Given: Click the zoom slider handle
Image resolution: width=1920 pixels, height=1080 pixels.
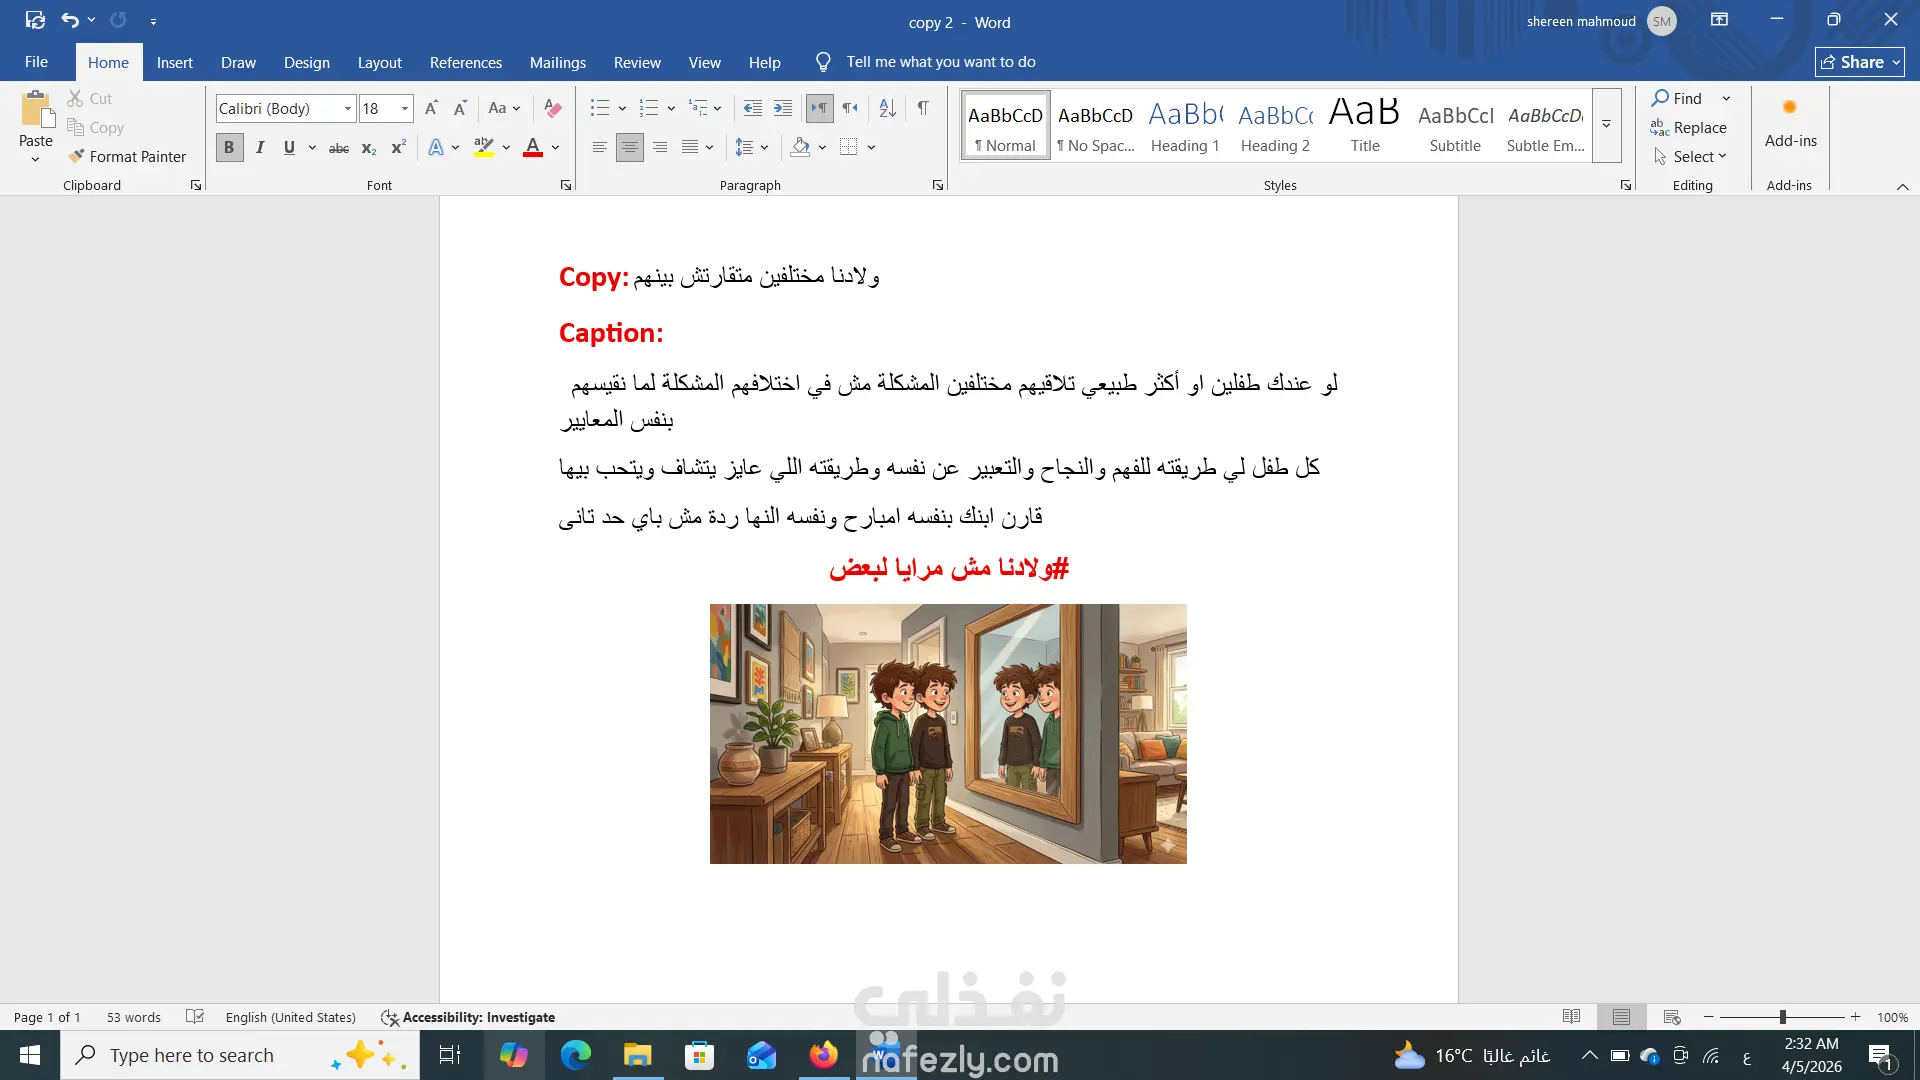Looking at the screenshot, I should [x=1782, y=1017].
